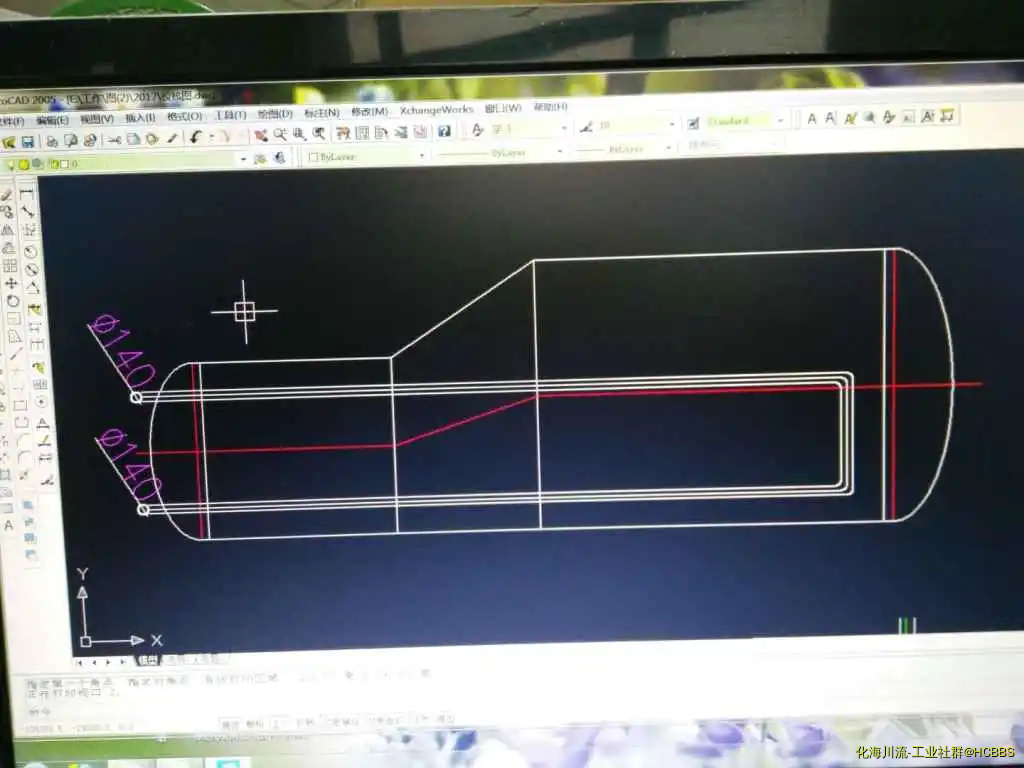The width and height of the screenshot is (1024, 768).
Task: Open the Standard text style dropdown
Action: [781, 121]
